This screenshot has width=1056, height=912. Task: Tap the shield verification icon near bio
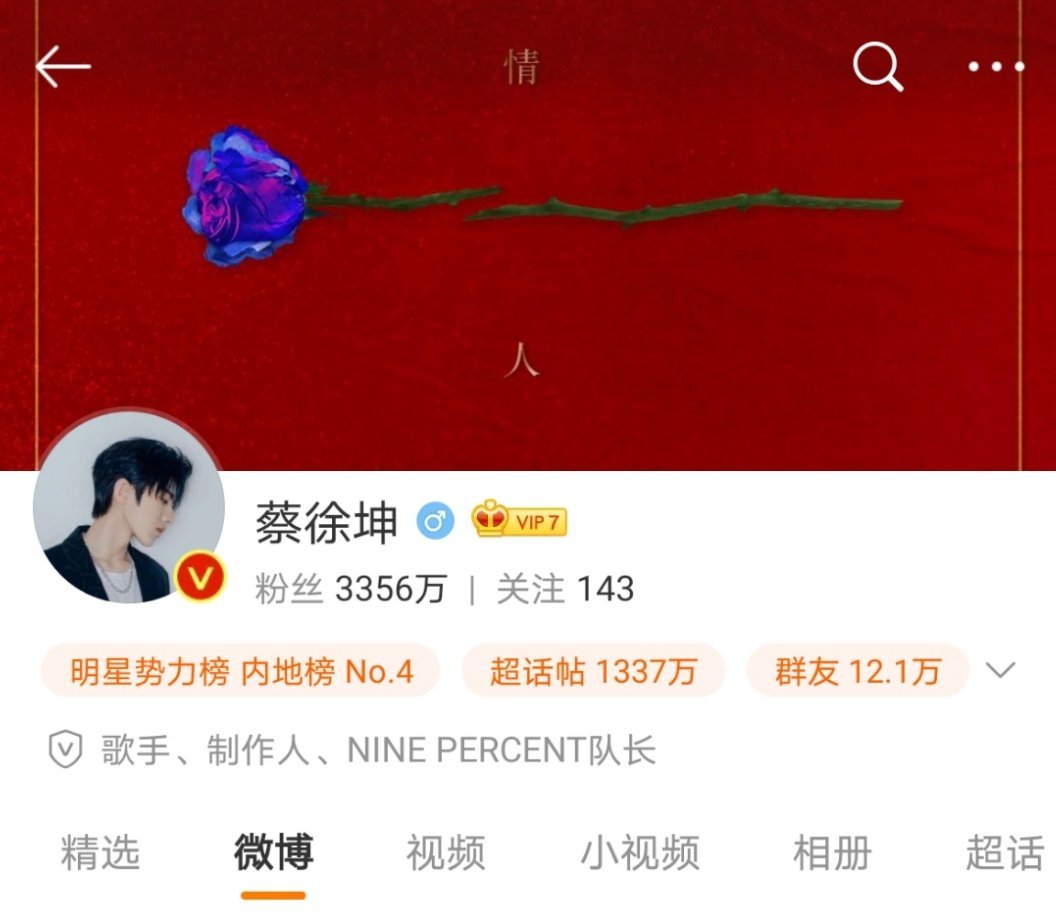click(x=65, y=749)
